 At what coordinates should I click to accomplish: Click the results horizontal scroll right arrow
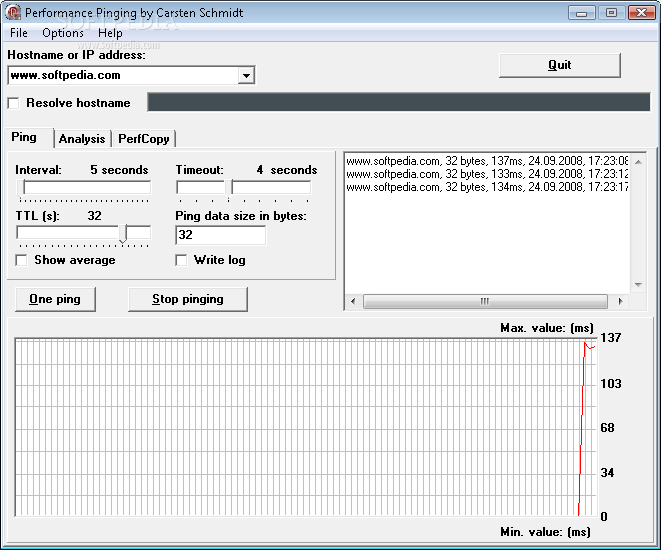(x=621, y=301)
